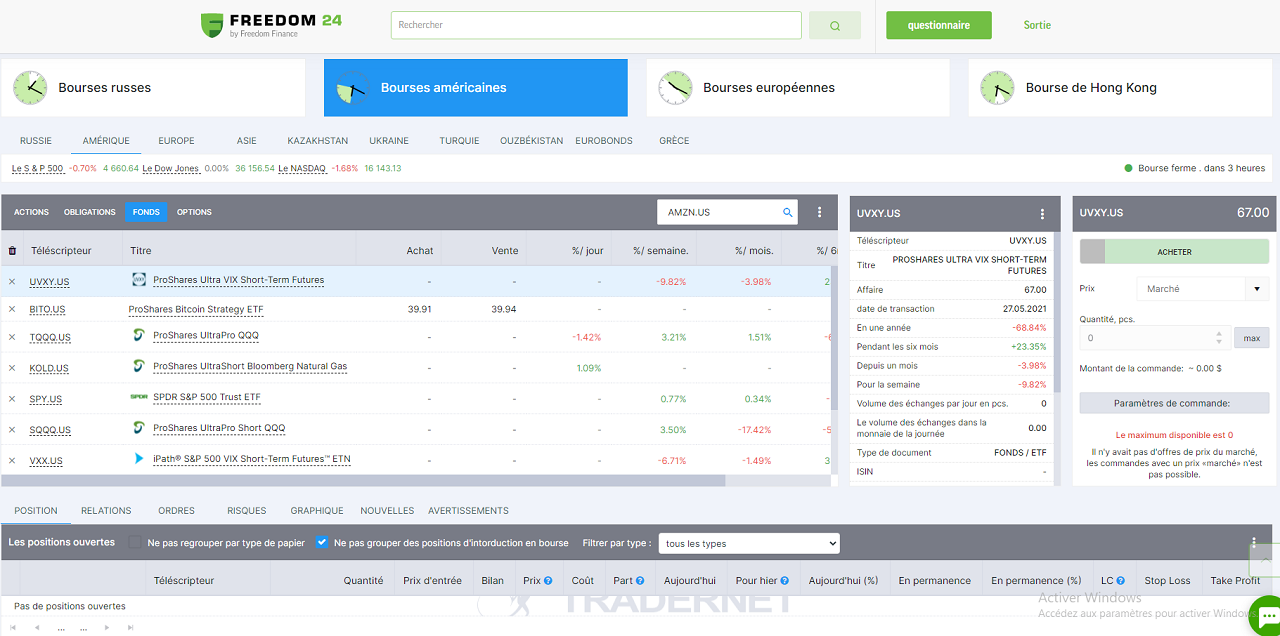Open the RISQUES tab
Image resolution: width=1280 pixels, height=636 pixels.
[x=246, y=511]
